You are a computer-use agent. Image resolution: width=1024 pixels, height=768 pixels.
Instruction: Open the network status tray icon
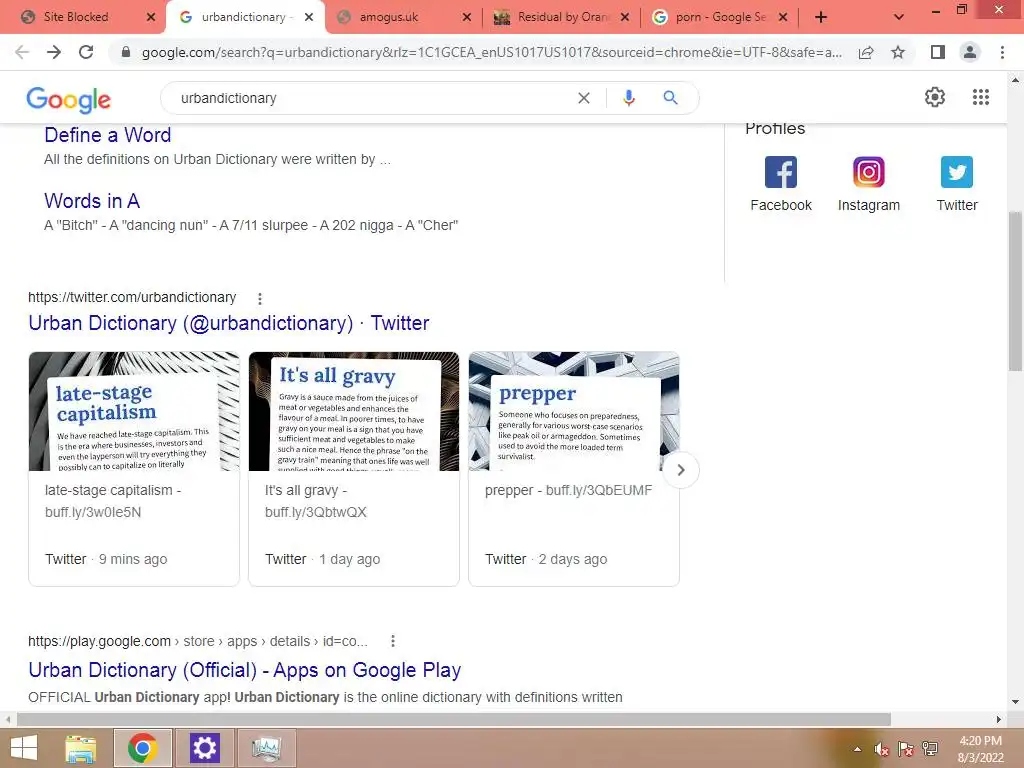(x=930, y=749)
